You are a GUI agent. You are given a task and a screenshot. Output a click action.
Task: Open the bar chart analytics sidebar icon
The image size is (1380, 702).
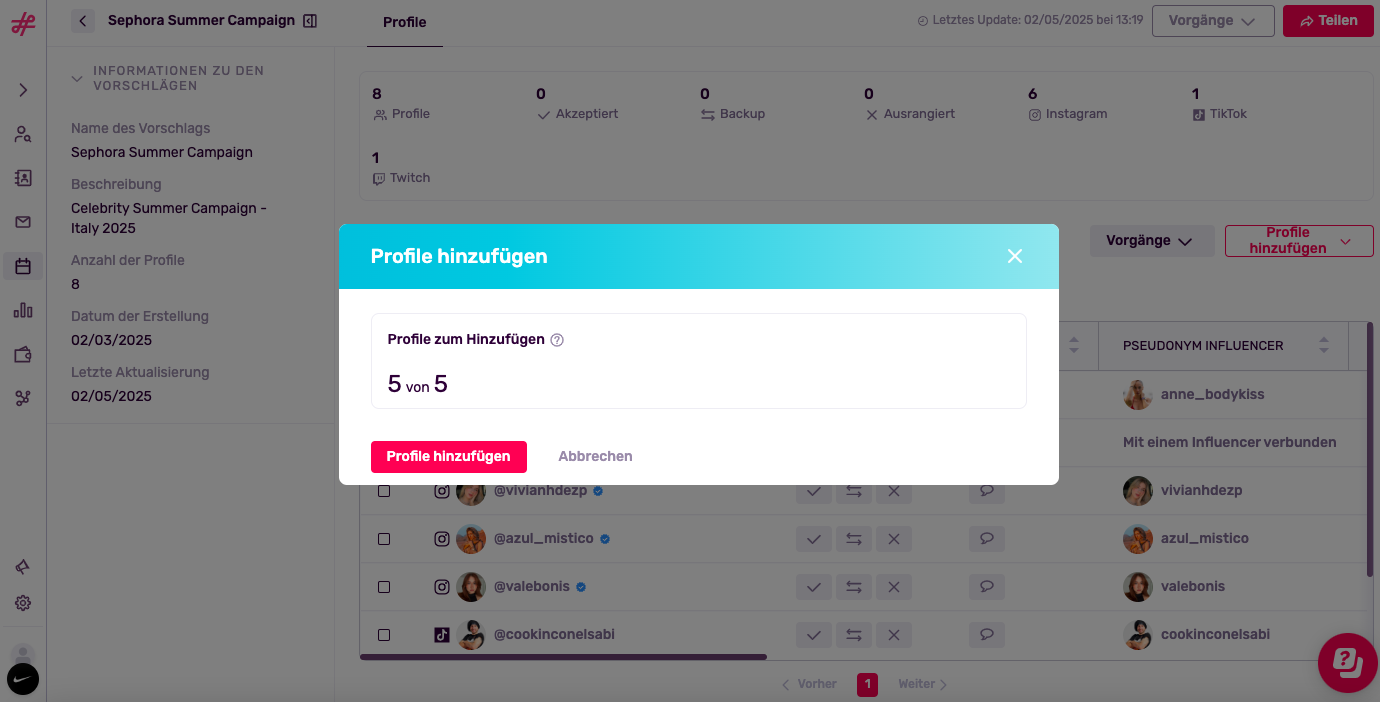tap(23, 310)
